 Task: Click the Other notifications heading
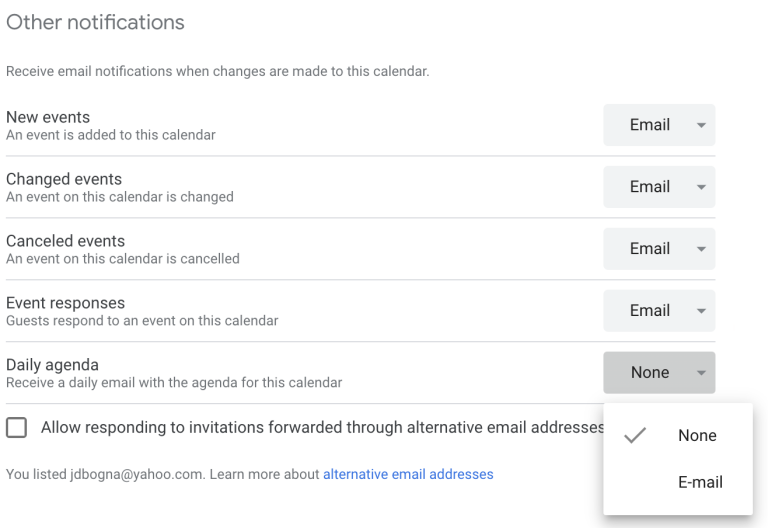pos(95,22)
